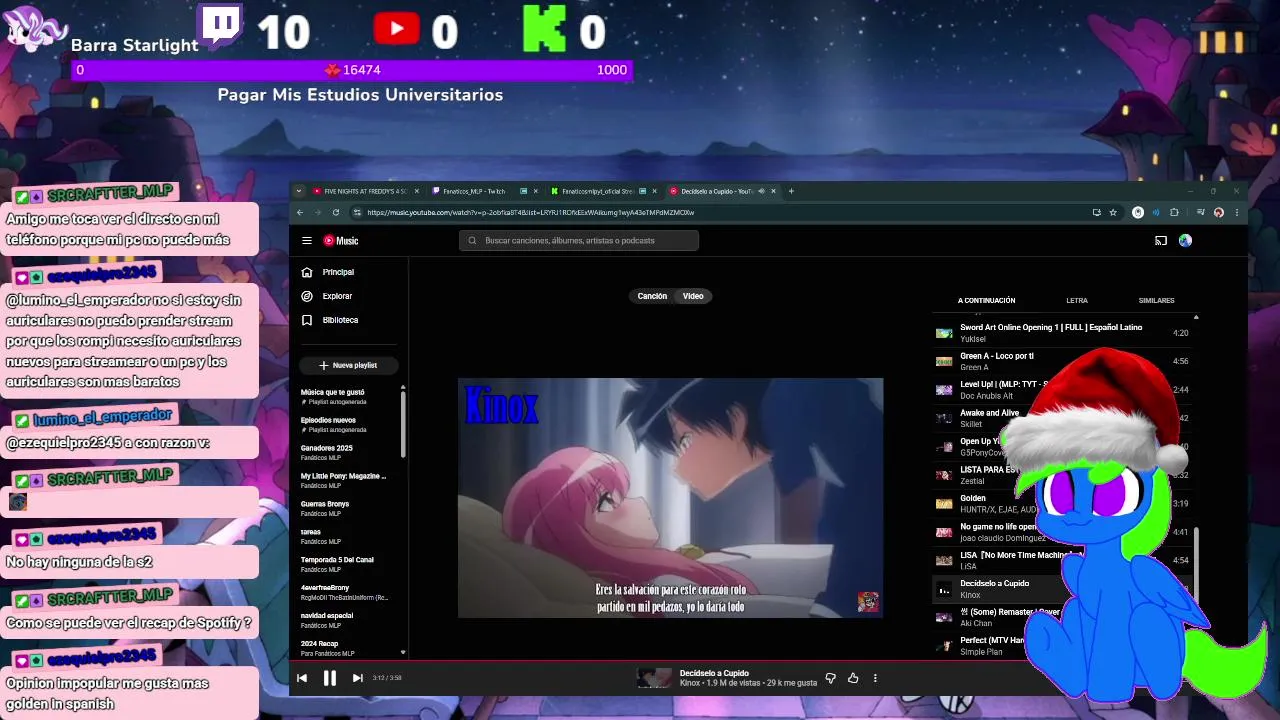Skip to previous track
Screen dimensions: 1280x720
(302, 678)
